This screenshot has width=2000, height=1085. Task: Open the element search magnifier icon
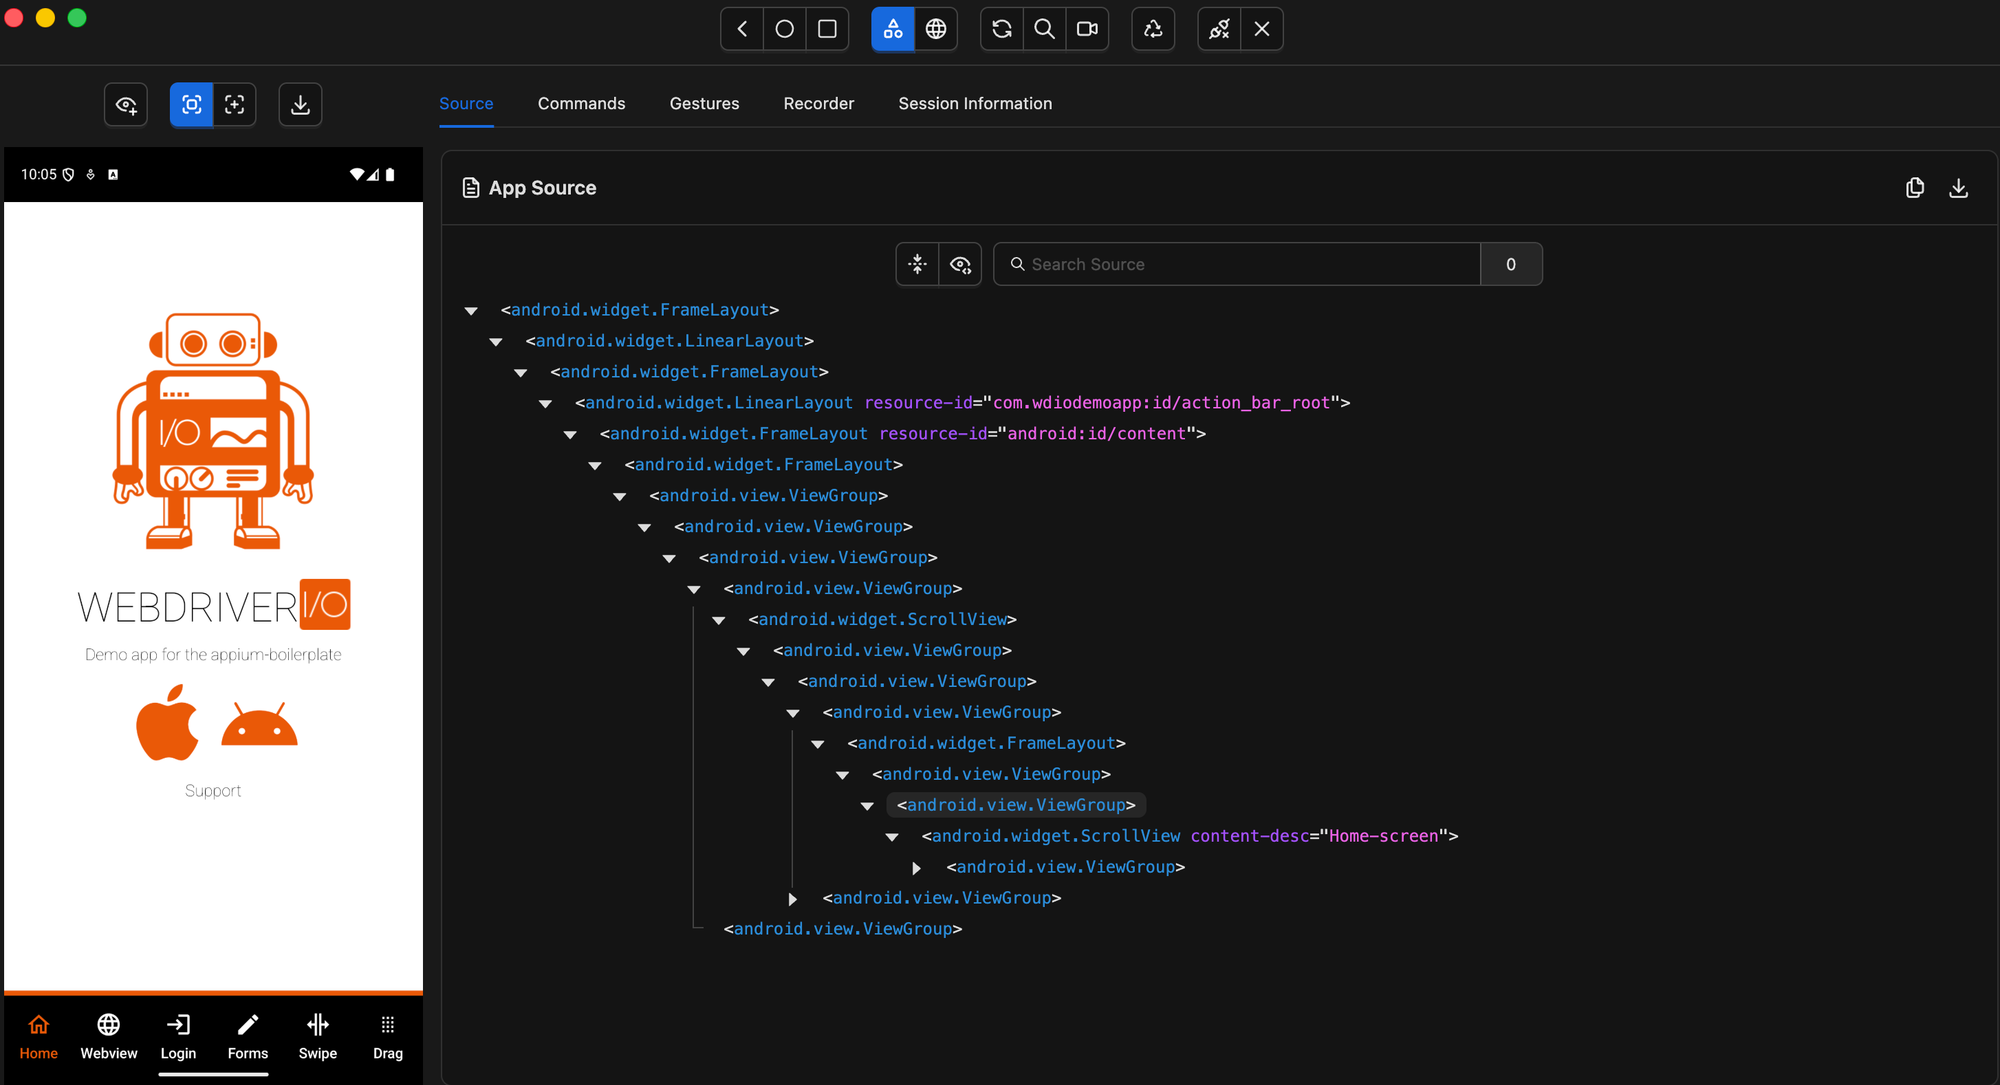(1044, 29)
